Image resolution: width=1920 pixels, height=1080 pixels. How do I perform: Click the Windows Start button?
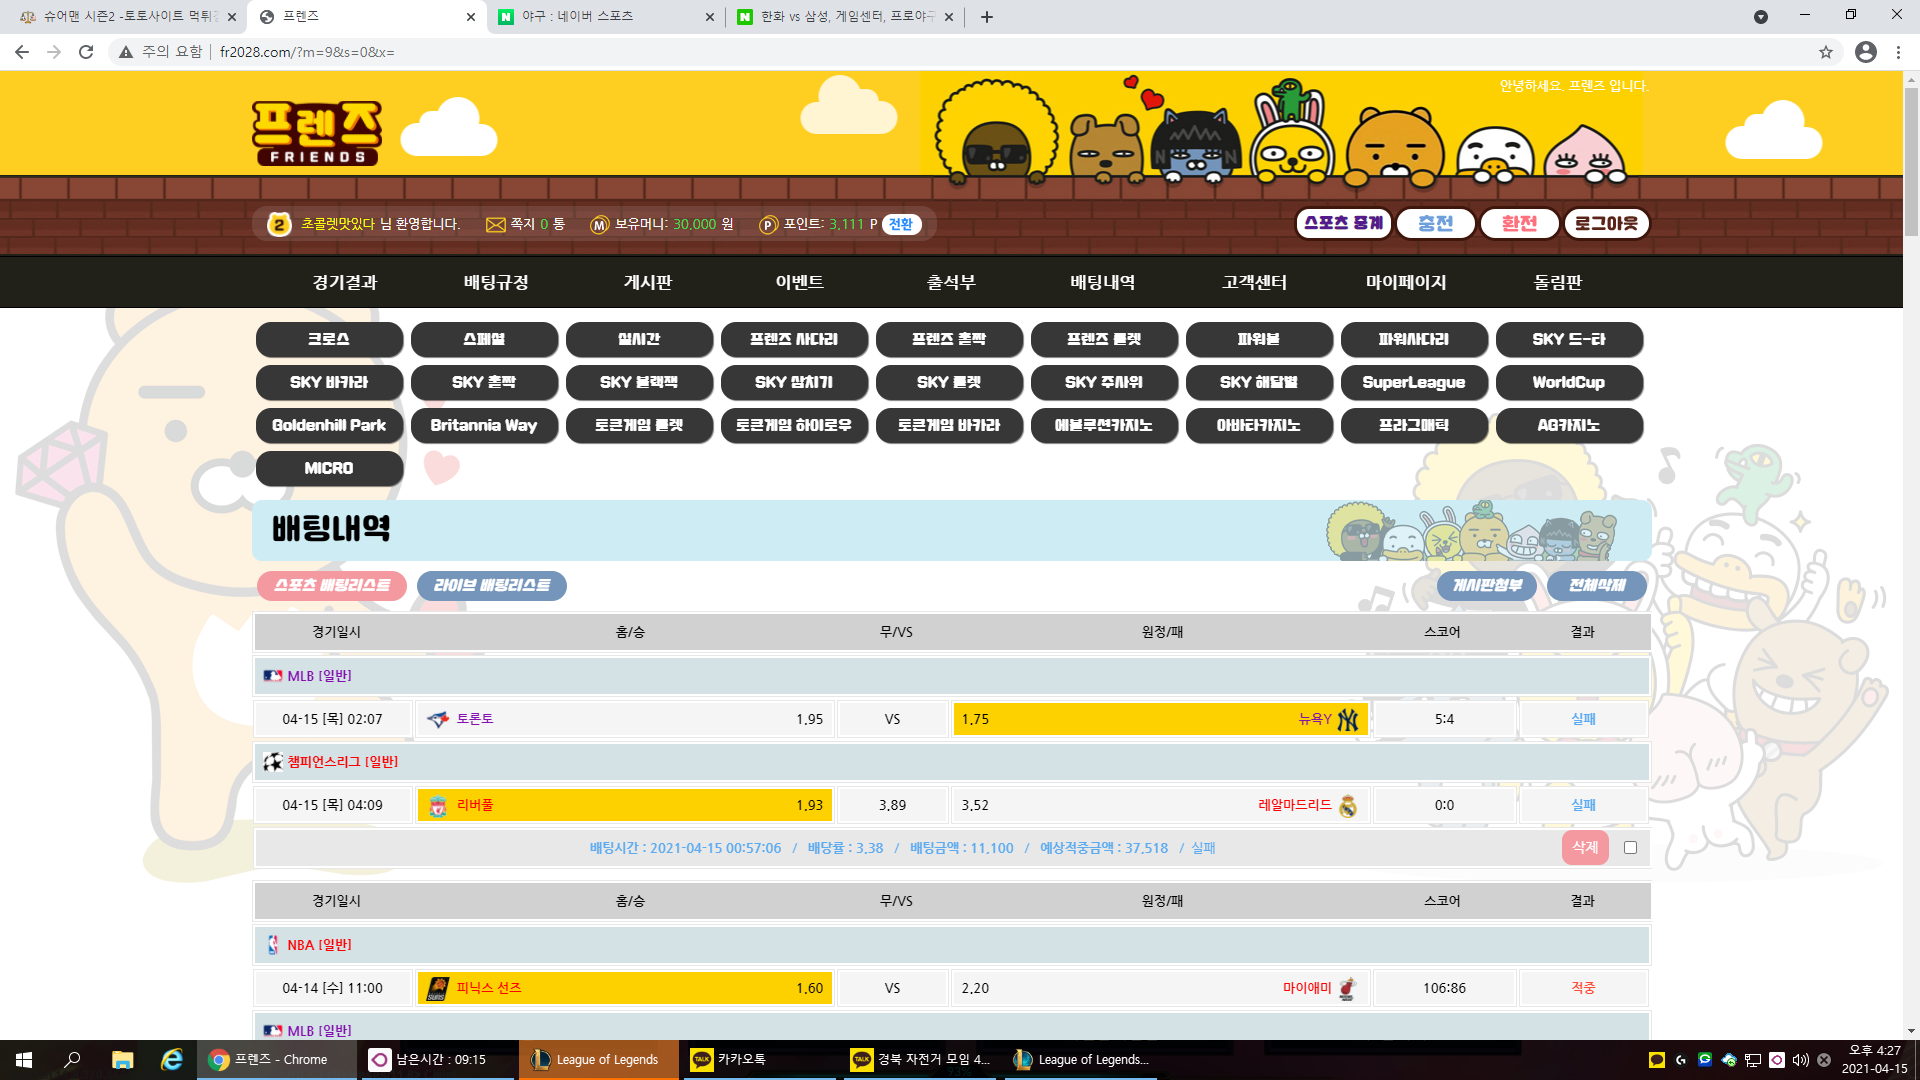24,1060
